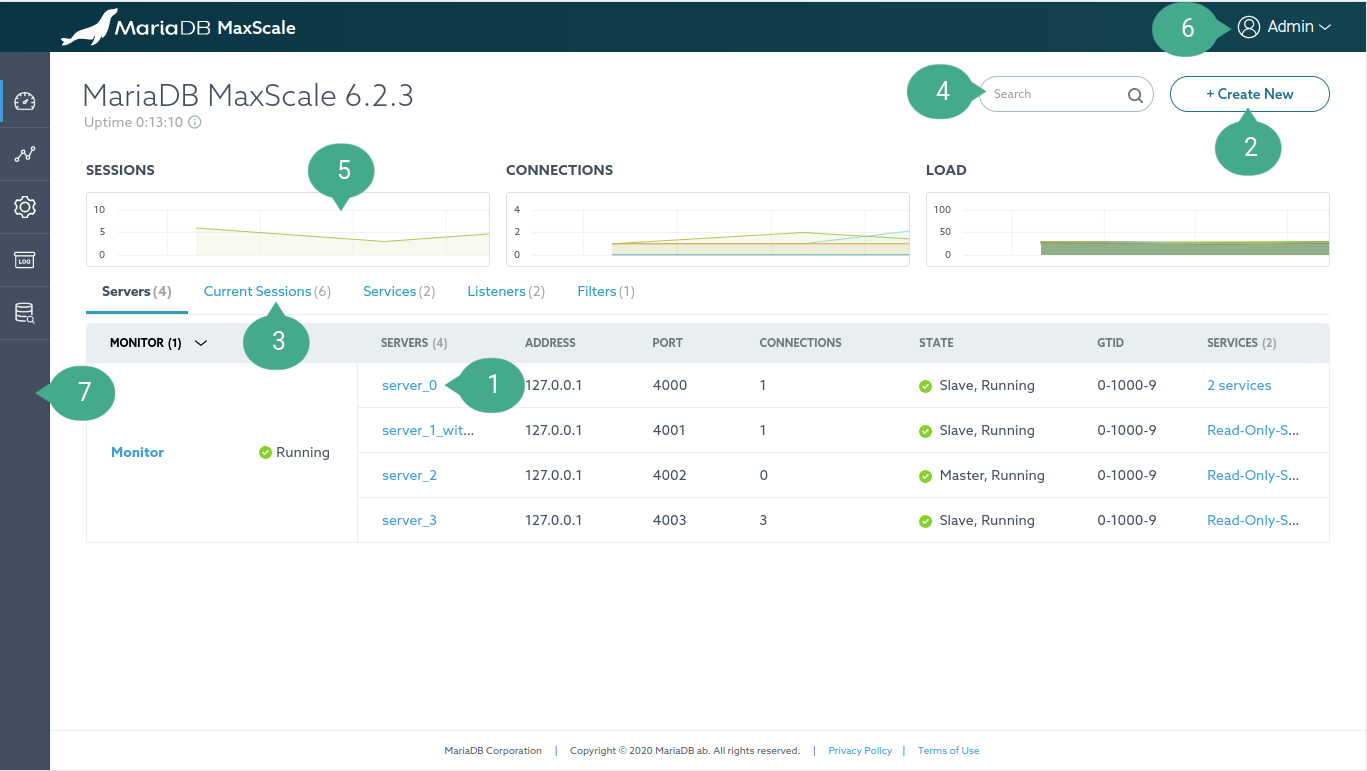Click the uptime info icon
This screenshot has width=1367, height=771.
click(x=195, y=122)
